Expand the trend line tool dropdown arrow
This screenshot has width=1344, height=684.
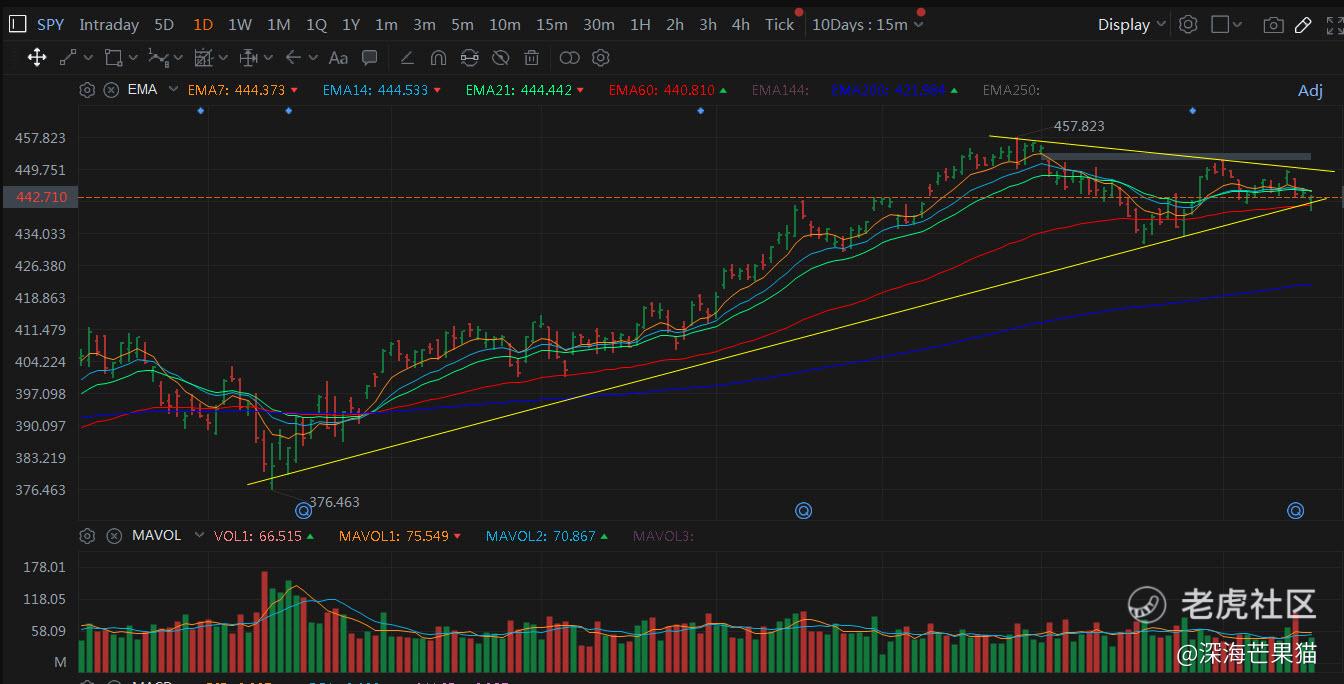(90, 58)
